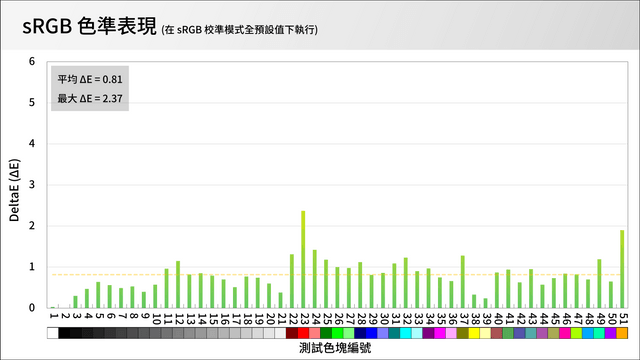The height and width of the screenshot is (360, 640).
Task: Select the light pink swatch under patch 36
Action: (x=451, y=333)
